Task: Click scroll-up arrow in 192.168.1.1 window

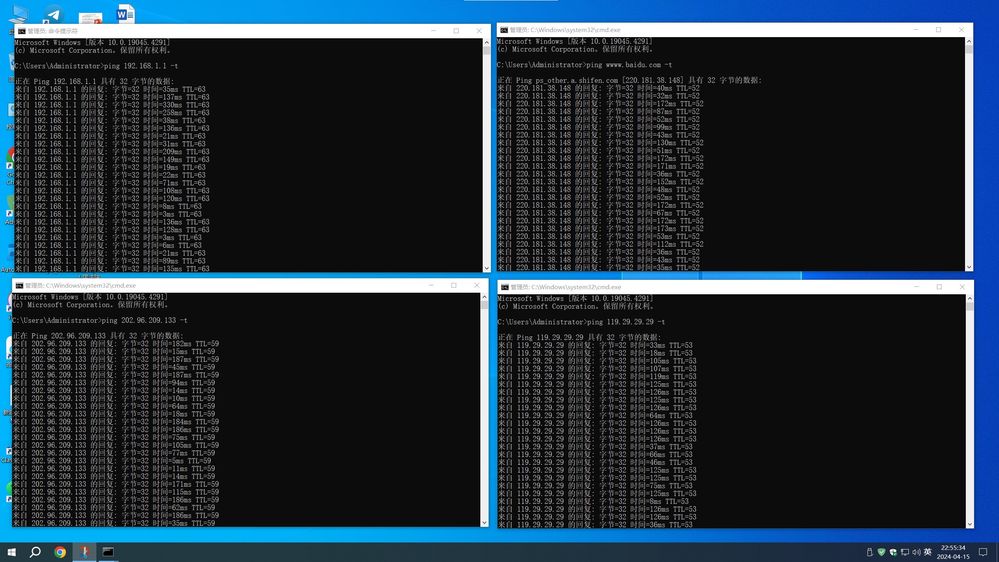Action: [487, 42]
